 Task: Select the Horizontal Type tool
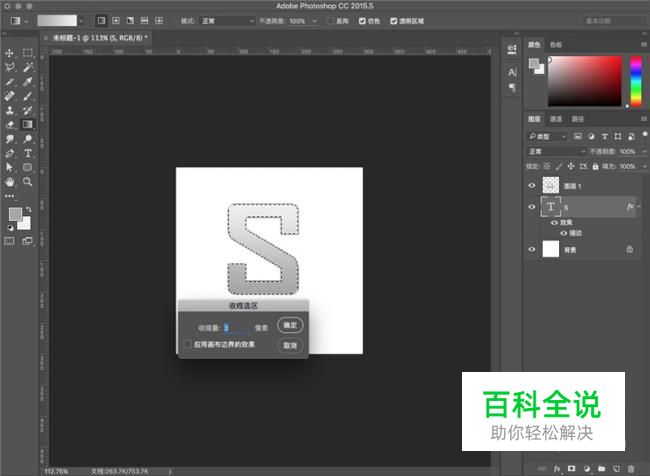(28, 153)
